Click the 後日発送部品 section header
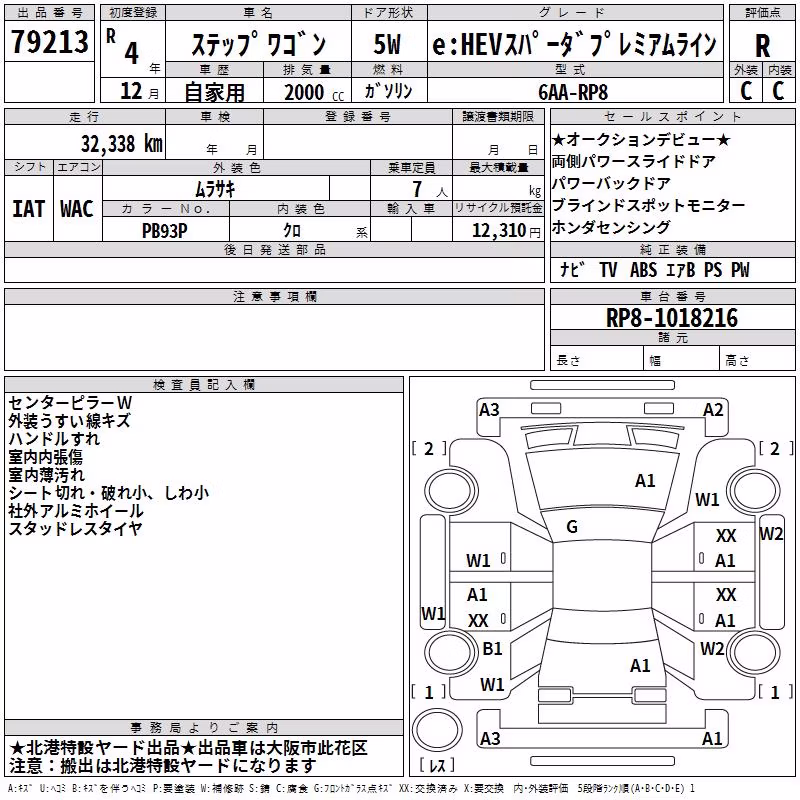The height and width of the screenshot is (800, 800). pos(274,249)
